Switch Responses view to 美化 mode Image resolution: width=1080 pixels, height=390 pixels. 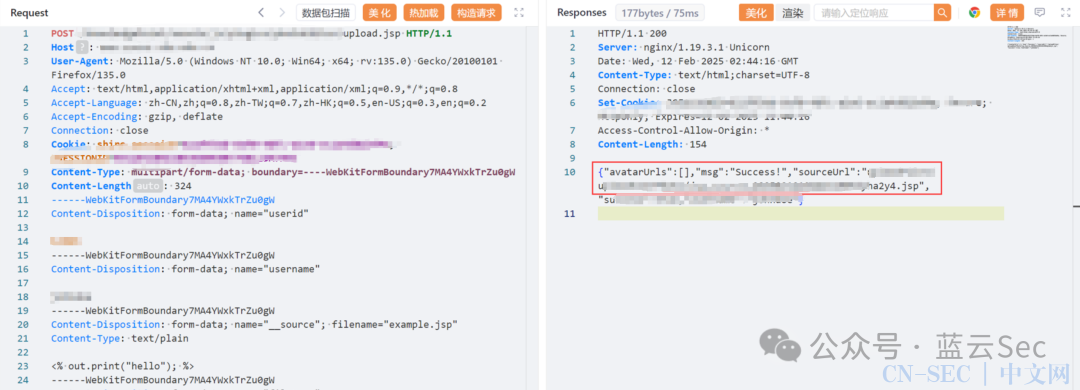[x=757, y=12]
